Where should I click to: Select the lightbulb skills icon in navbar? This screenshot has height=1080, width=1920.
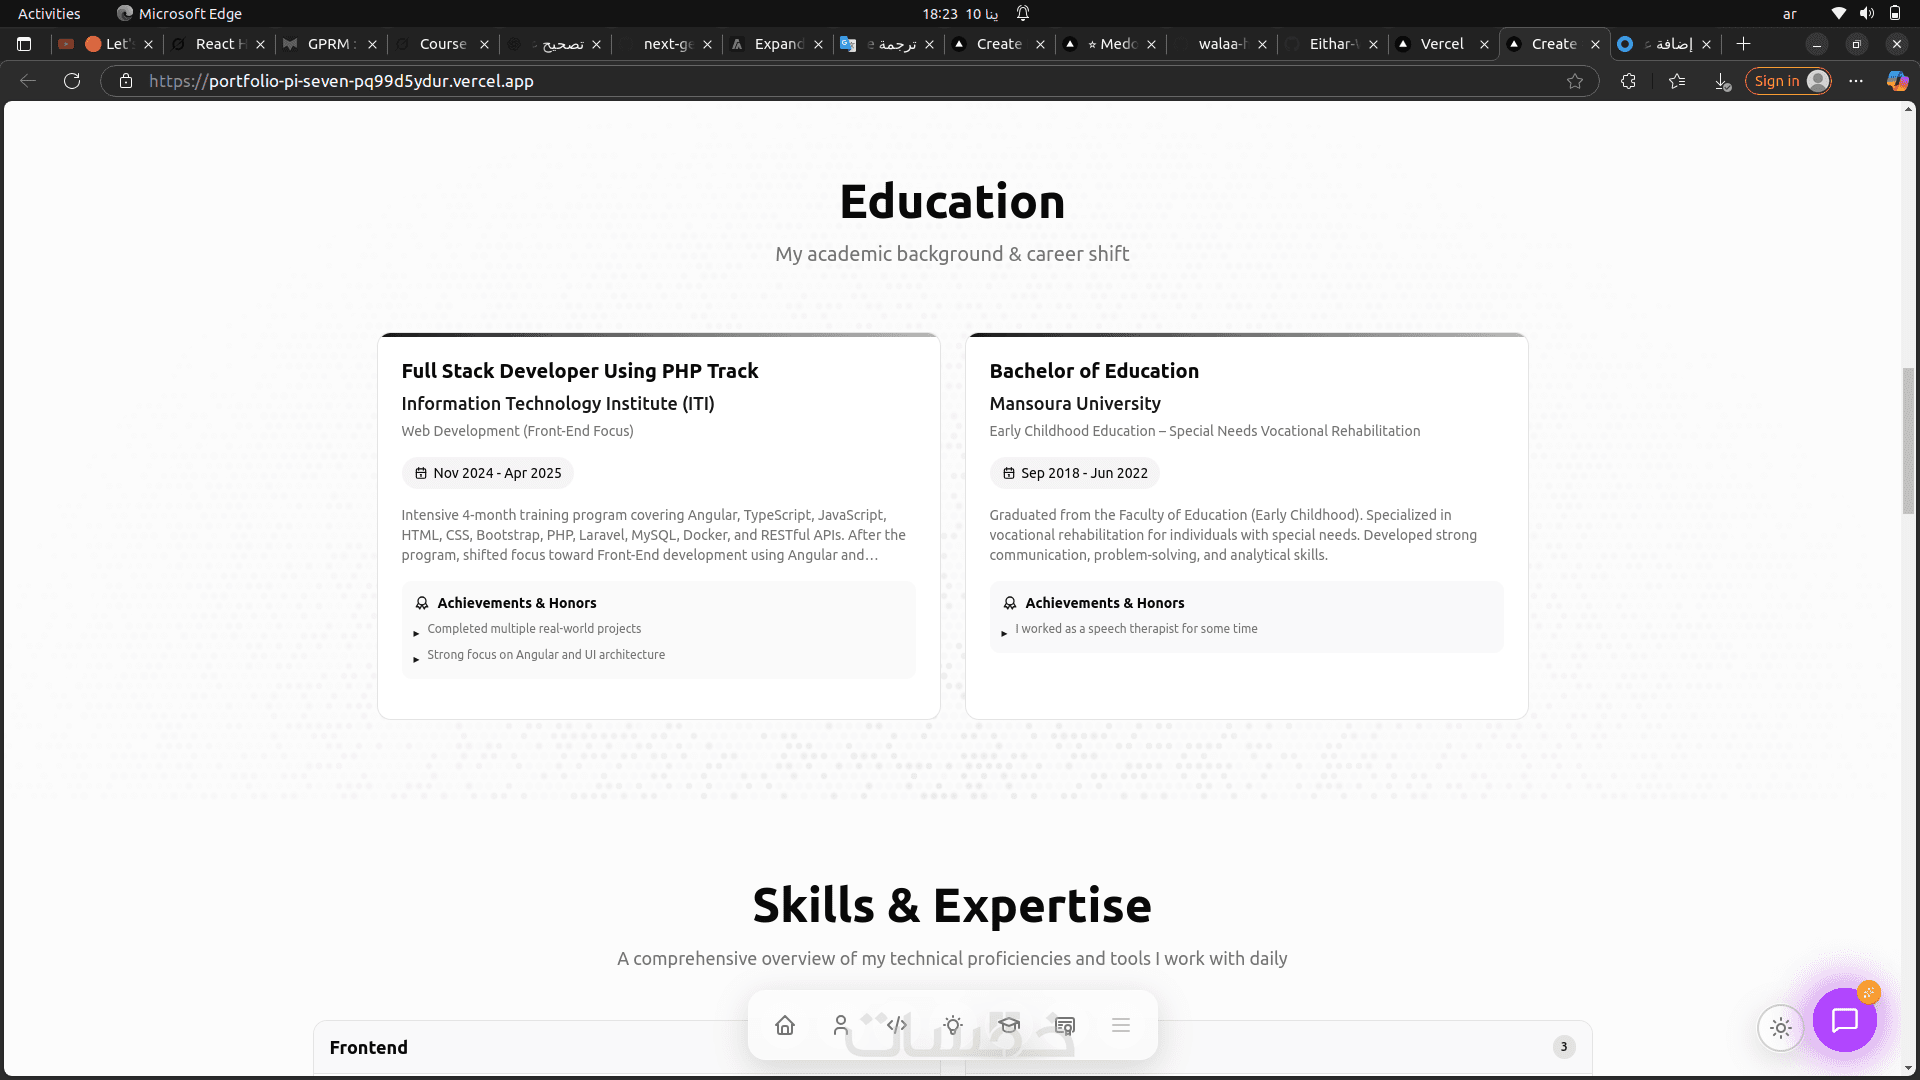(953, 1025)
